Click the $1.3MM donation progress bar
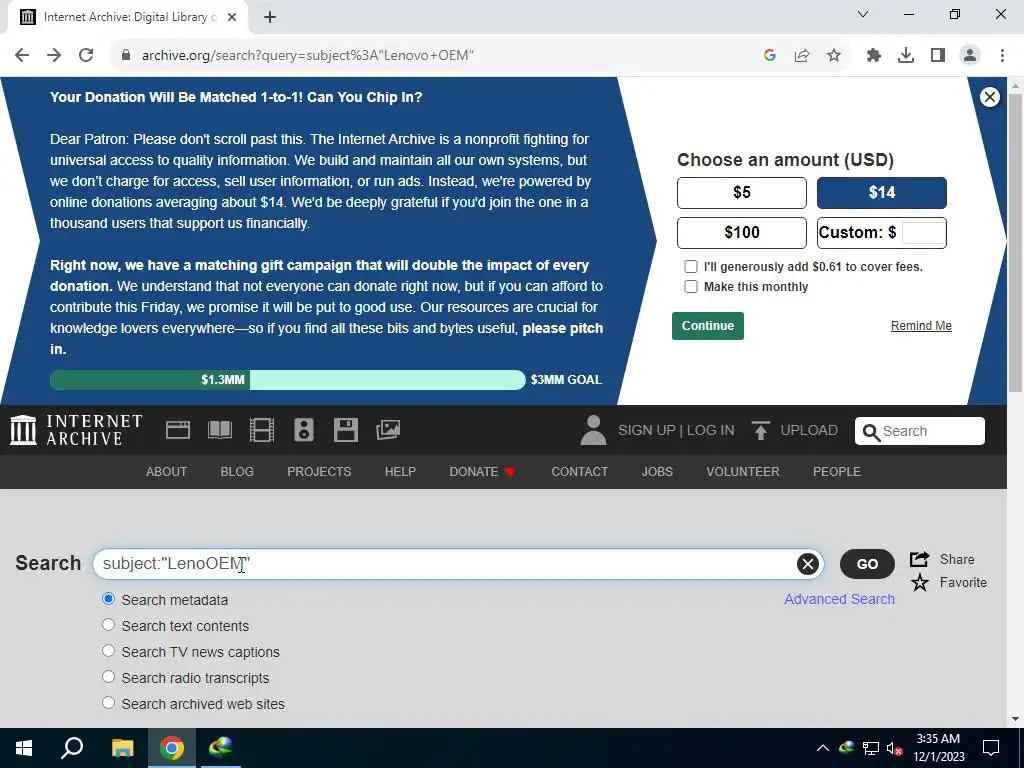This screenshot has height=768, width=1024. click(287, 380)
